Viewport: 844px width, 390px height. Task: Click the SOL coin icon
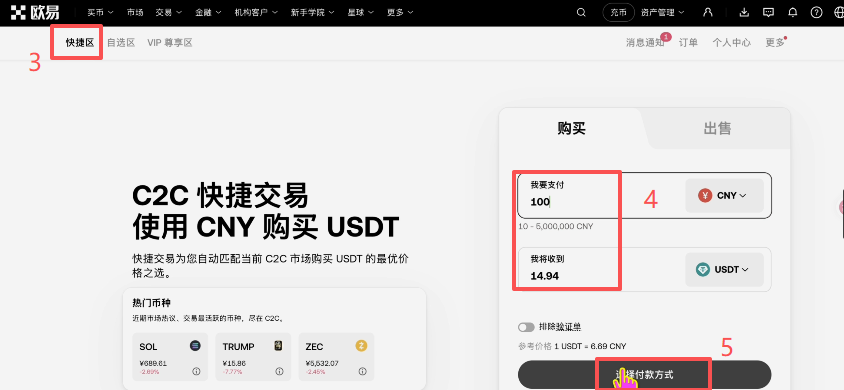[x=195, y=346]
